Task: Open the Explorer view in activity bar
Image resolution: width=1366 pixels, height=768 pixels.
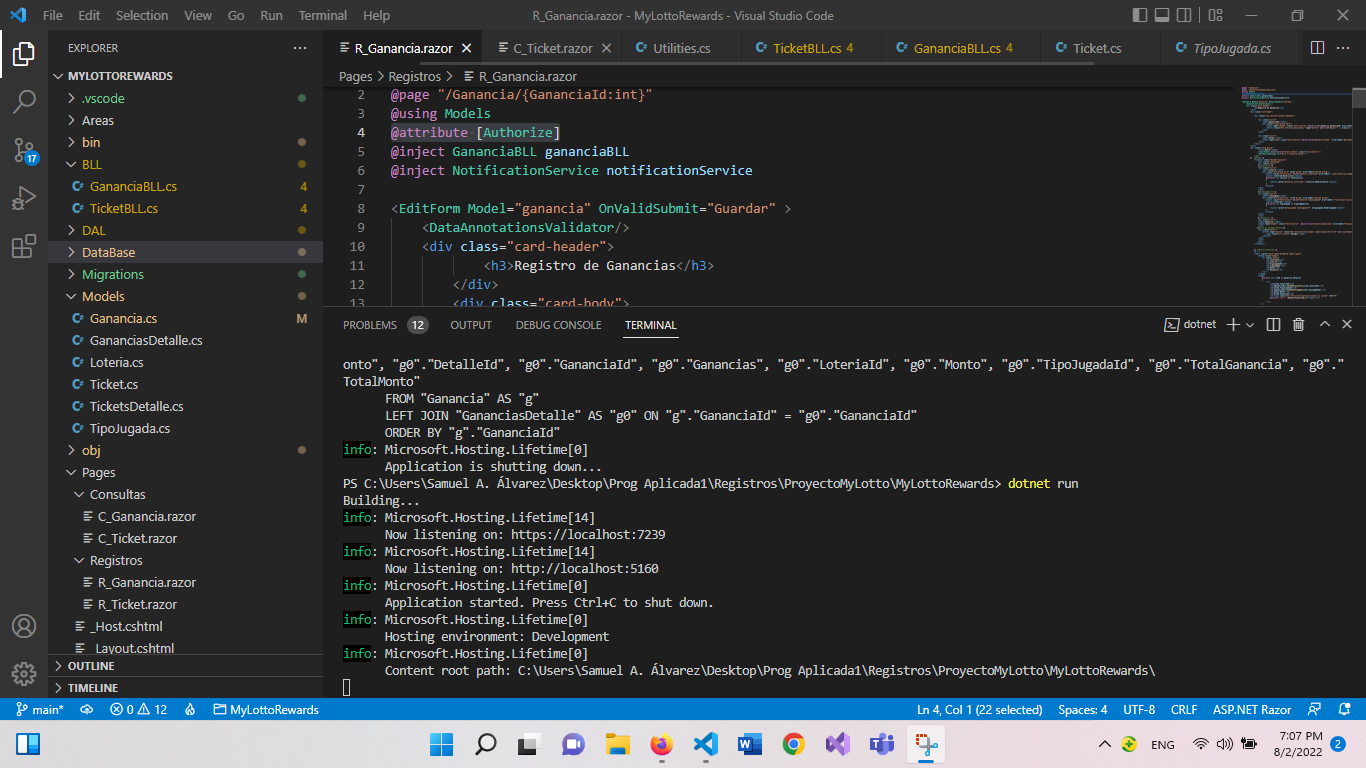Action: pos(24,54)
